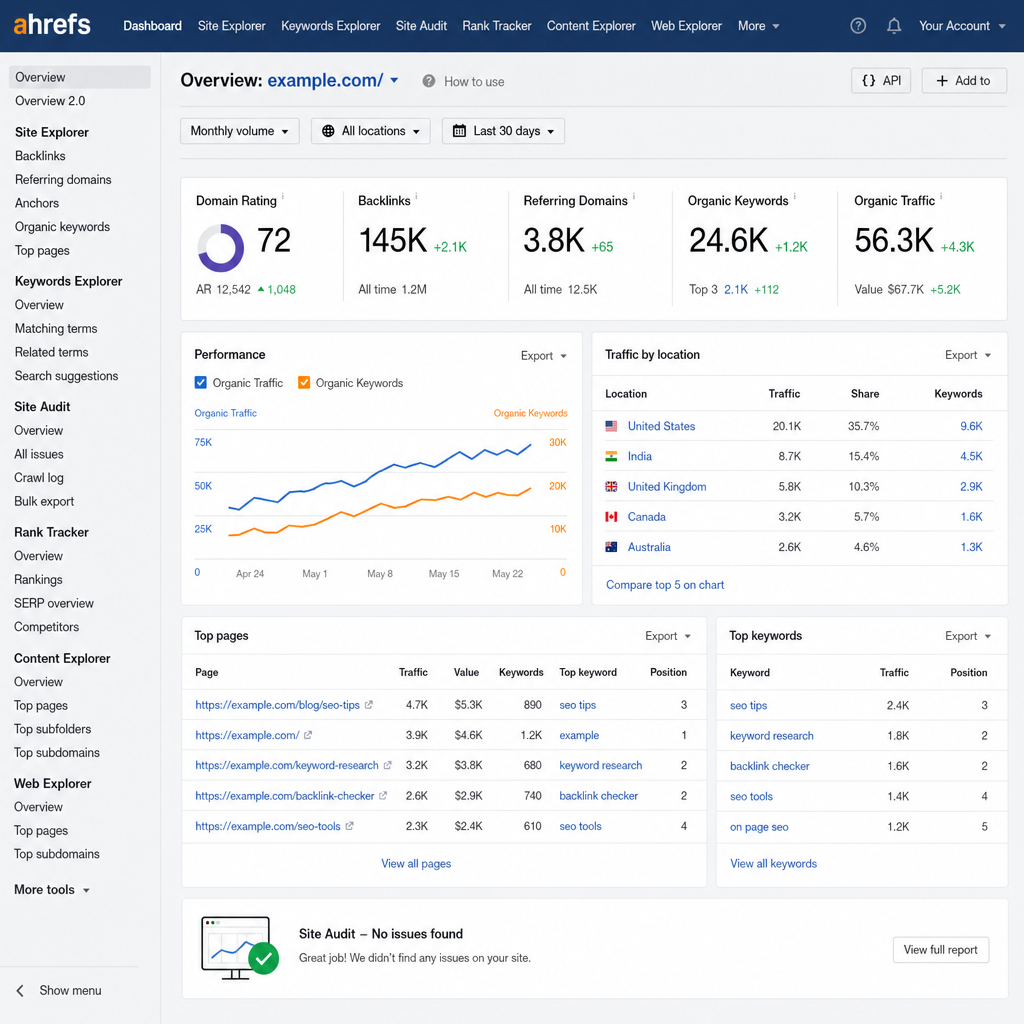Open the Top keywords Export dropdown

point(968,635)
